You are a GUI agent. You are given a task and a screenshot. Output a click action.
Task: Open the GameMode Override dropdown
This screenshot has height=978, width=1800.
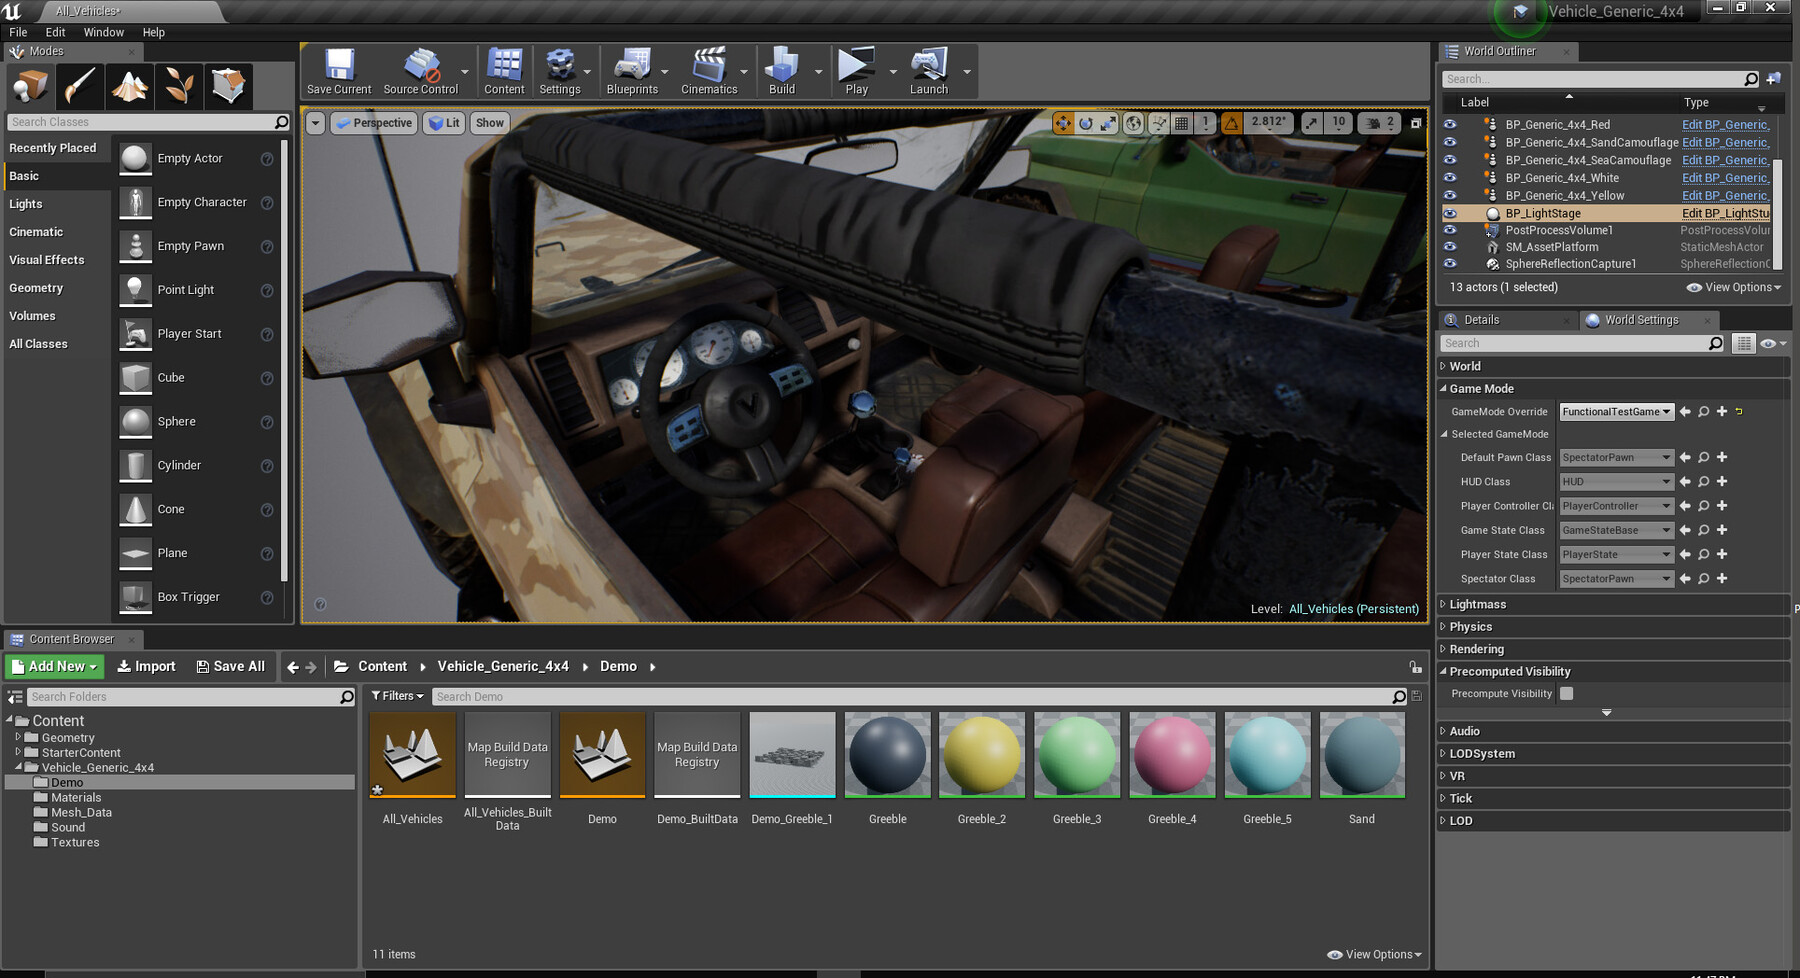pyautogui.click(x=1616, y=411)
